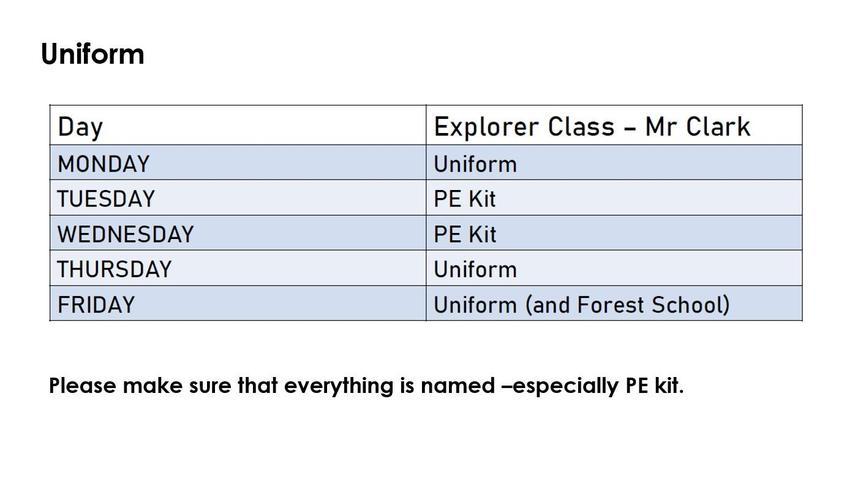Click the words Mr Clark
The height and width of the screenshot is (480, 855).
point(698,127)
